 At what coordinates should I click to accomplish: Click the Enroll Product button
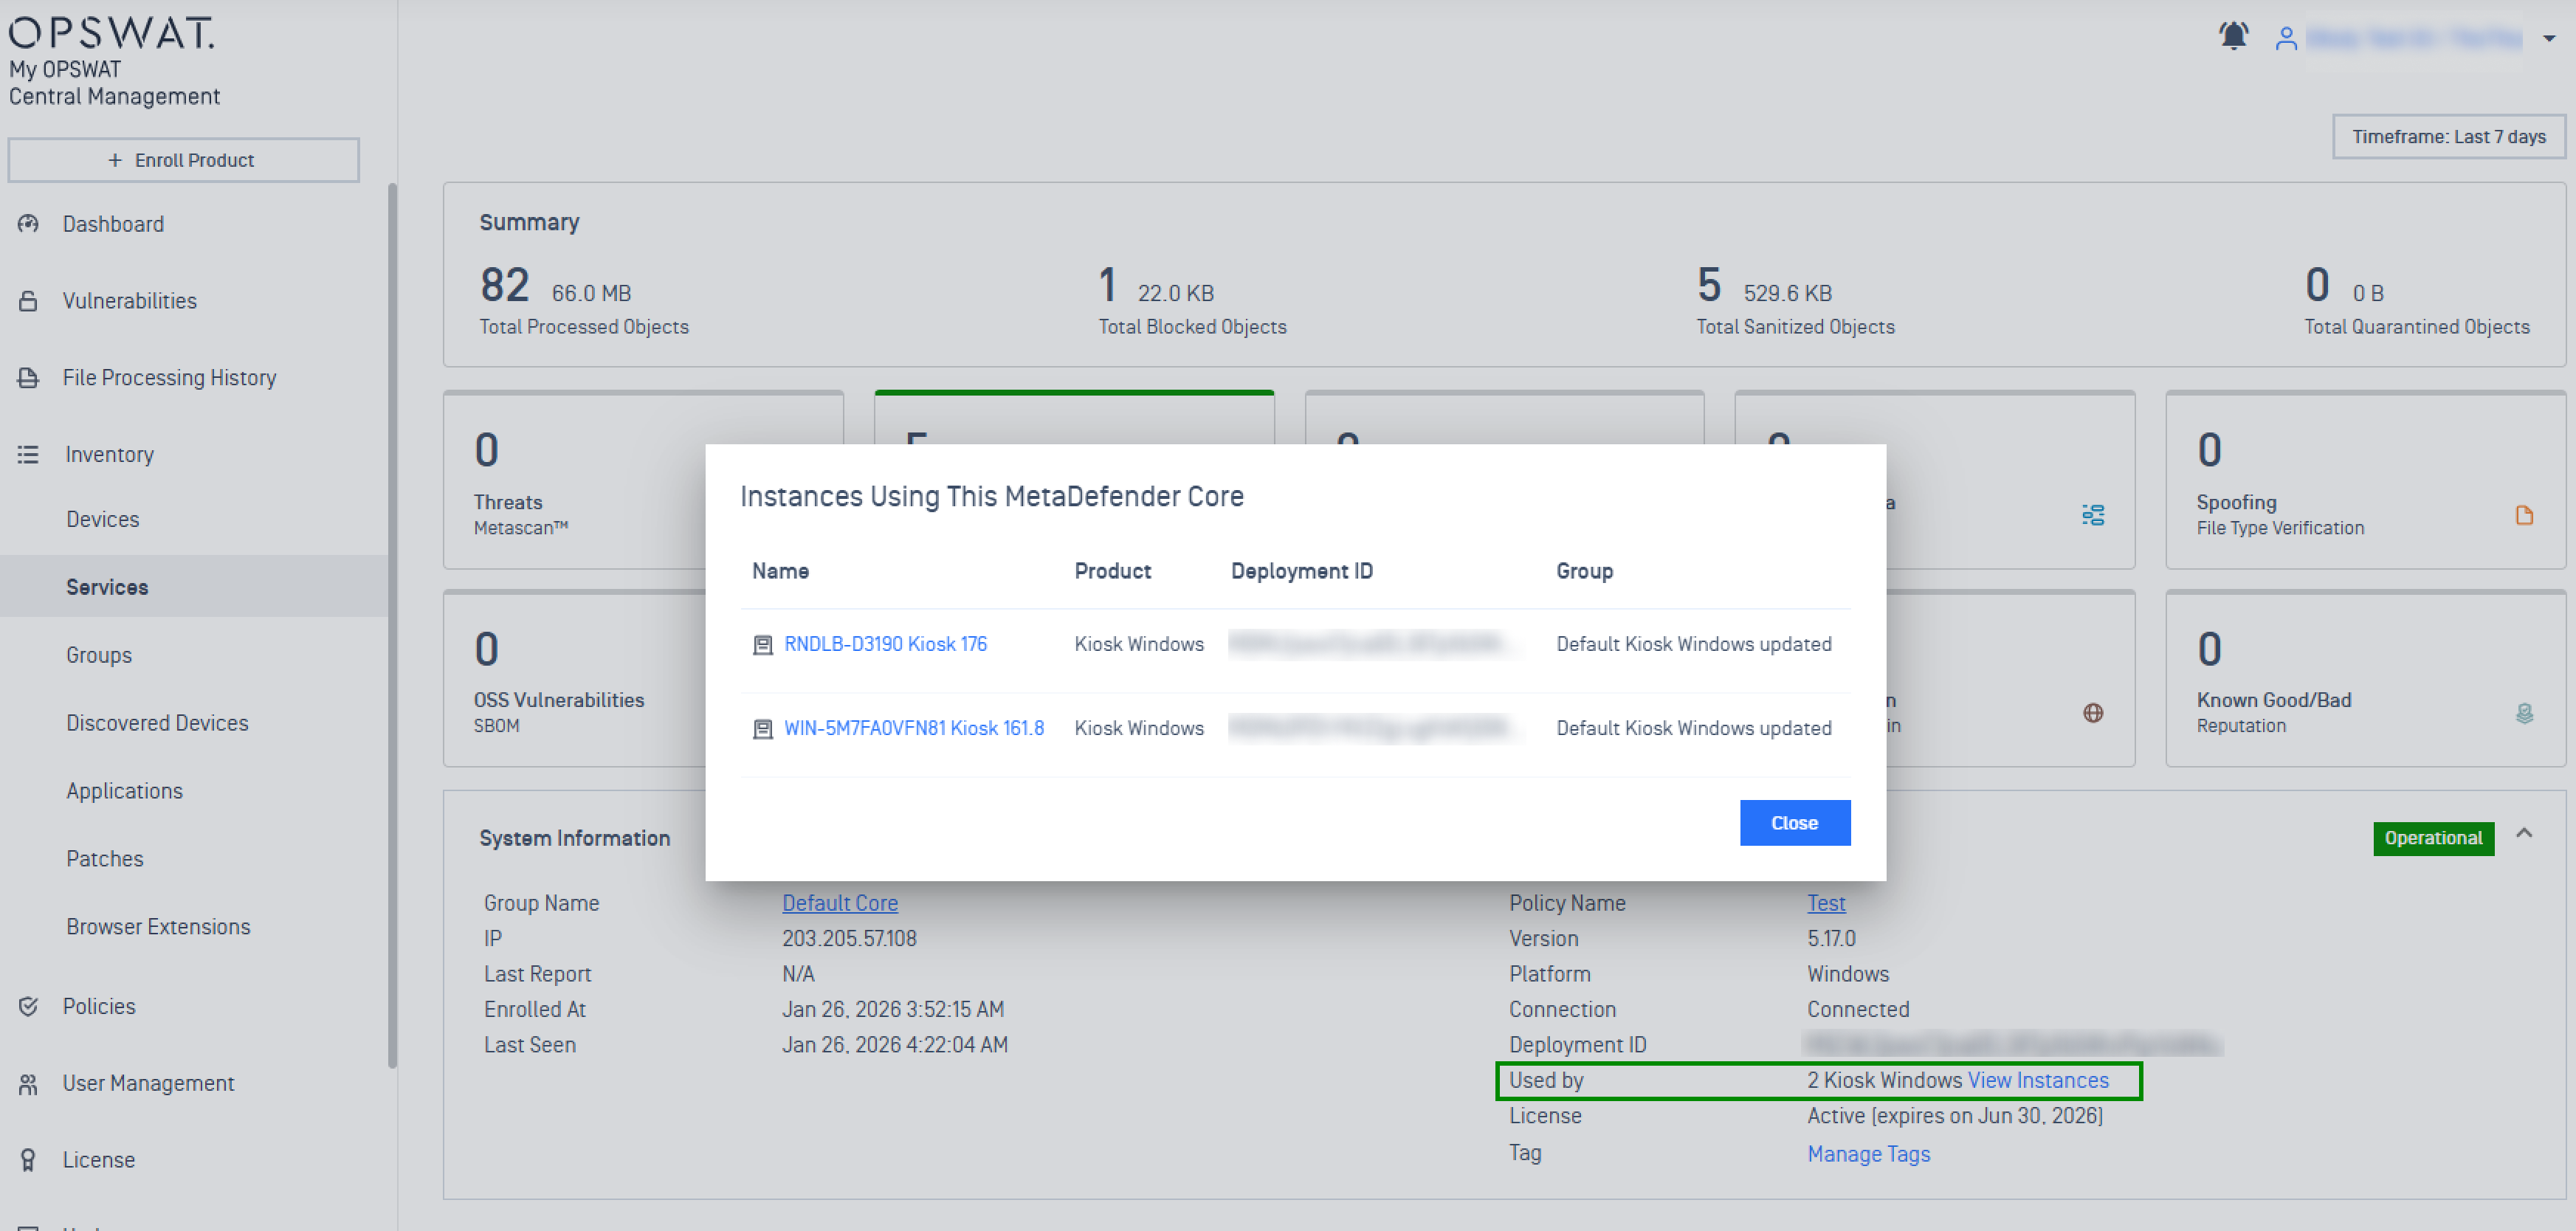[x=183, y=160]
